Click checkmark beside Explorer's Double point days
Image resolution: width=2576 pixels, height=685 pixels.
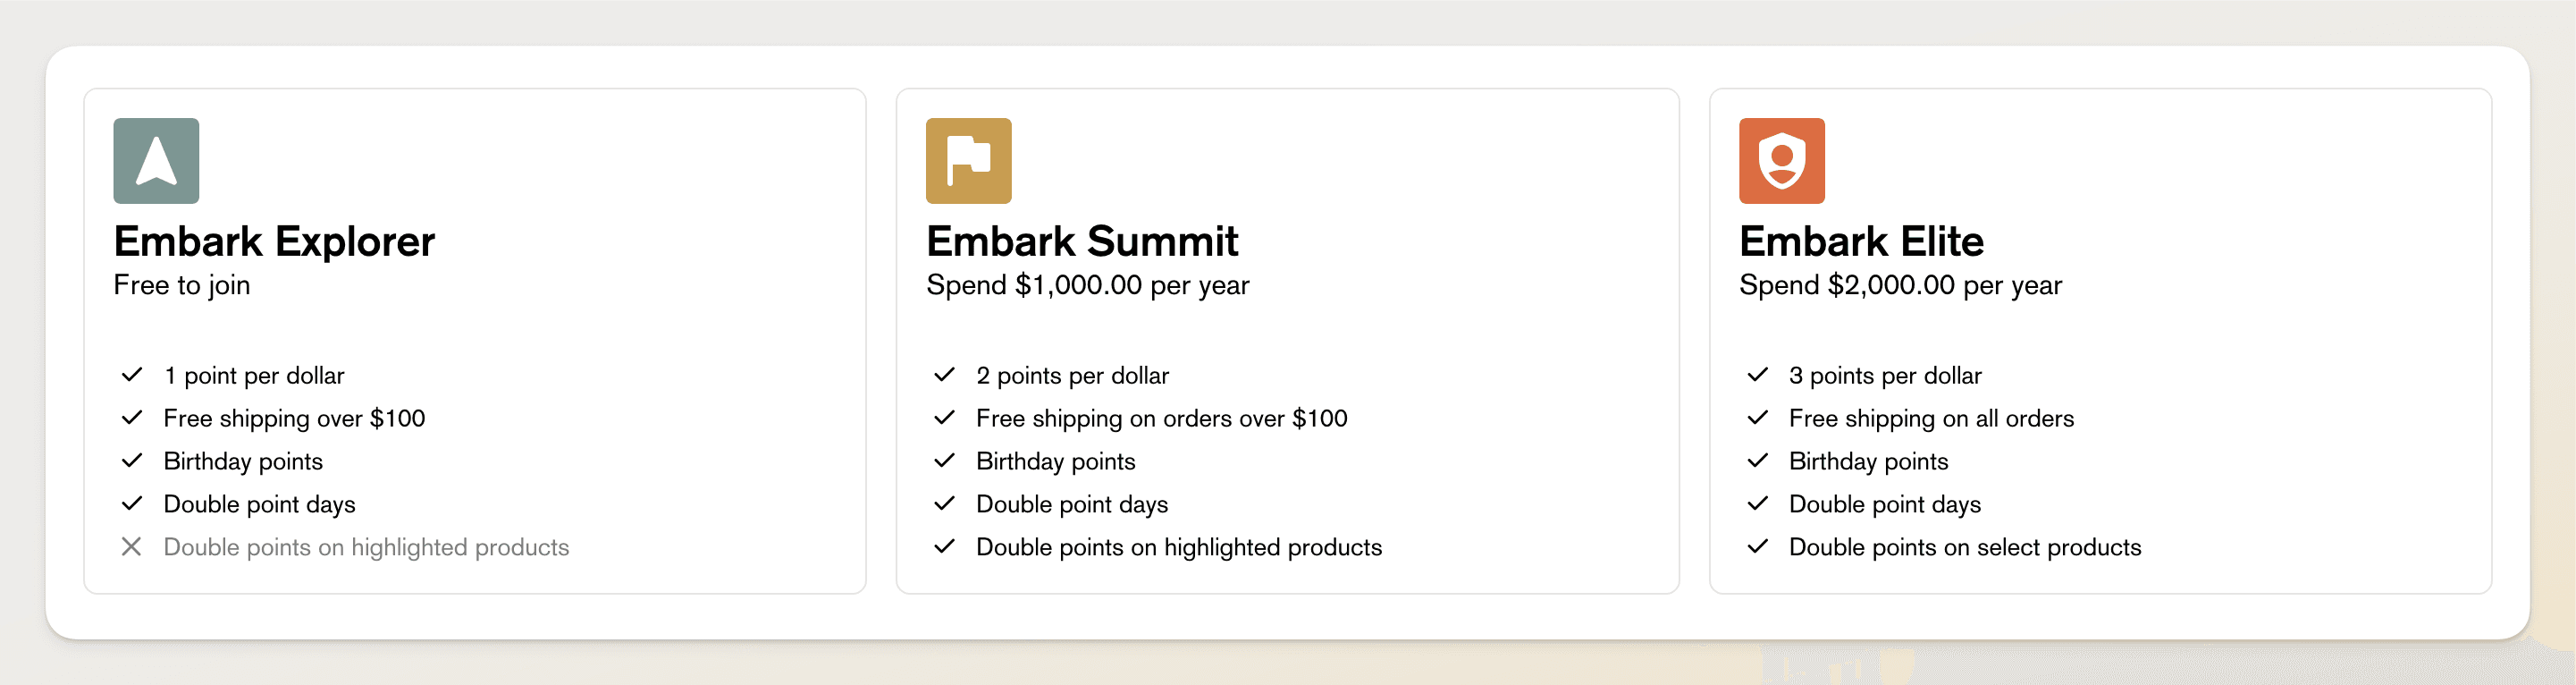pos(131,504)
